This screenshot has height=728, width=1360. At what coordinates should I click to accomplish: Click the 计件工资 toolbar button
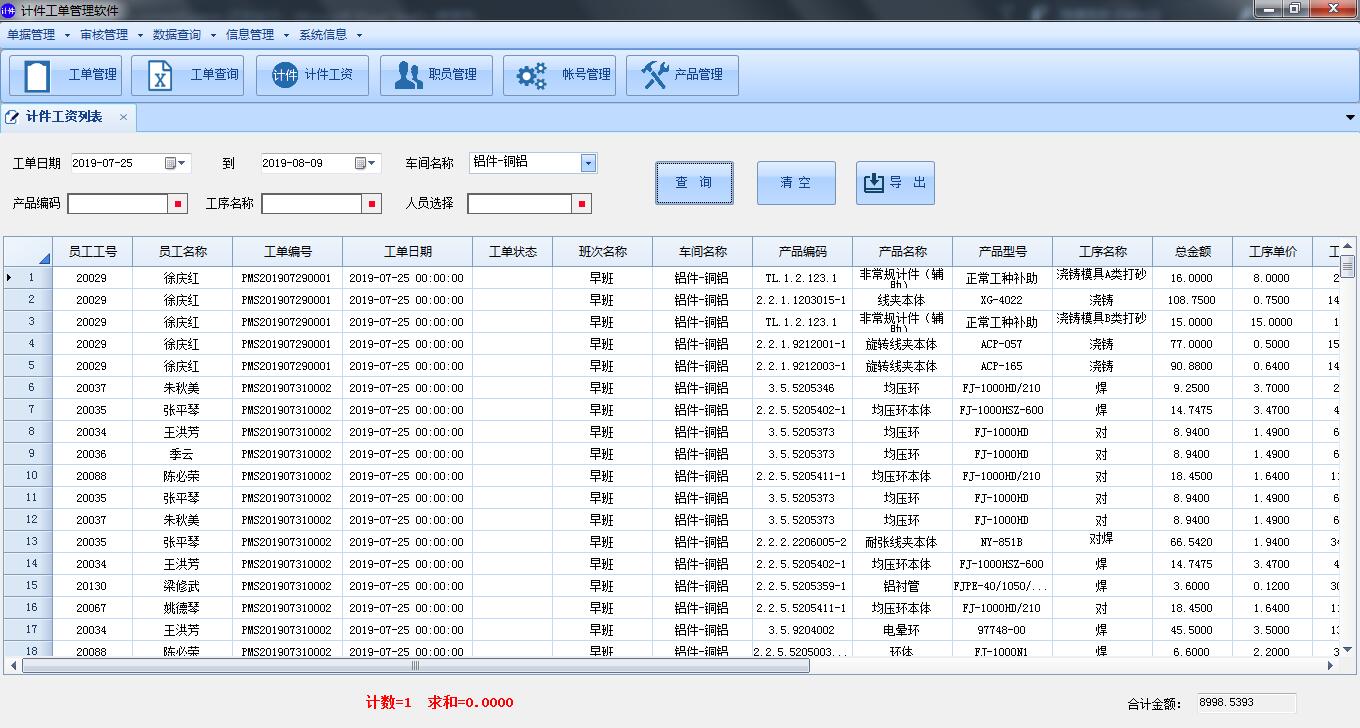click(312, 75)
